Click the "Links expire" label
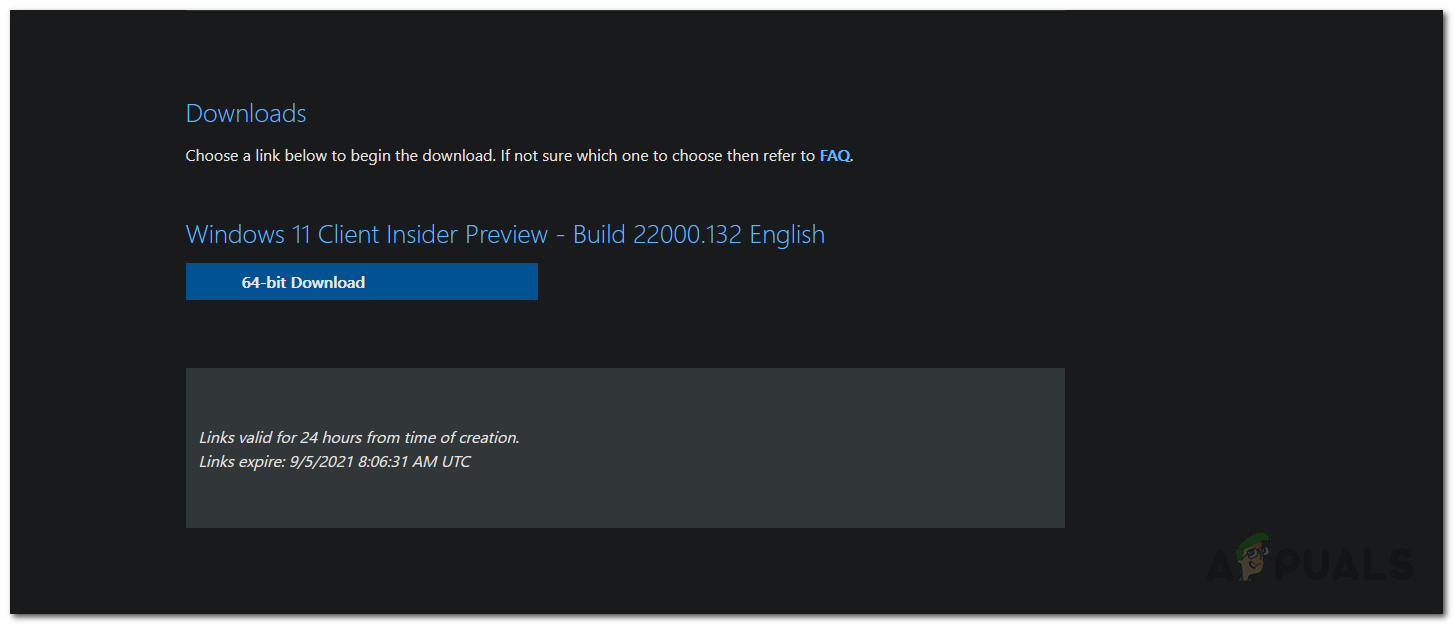This screenshot has width=1454, height=625. pos(240,462)
